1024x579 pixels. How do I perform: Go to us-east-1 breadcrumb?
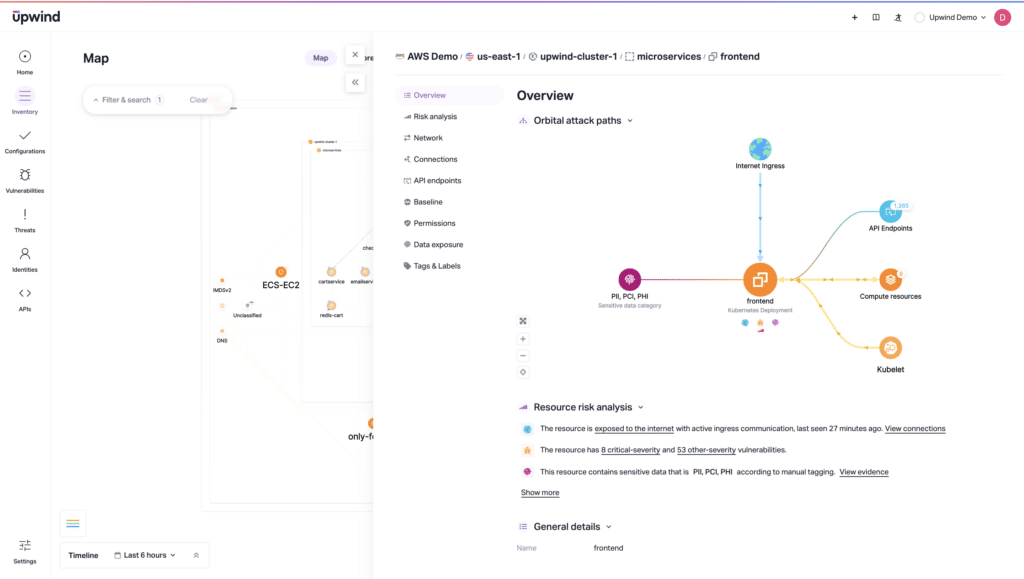point(498,57)
